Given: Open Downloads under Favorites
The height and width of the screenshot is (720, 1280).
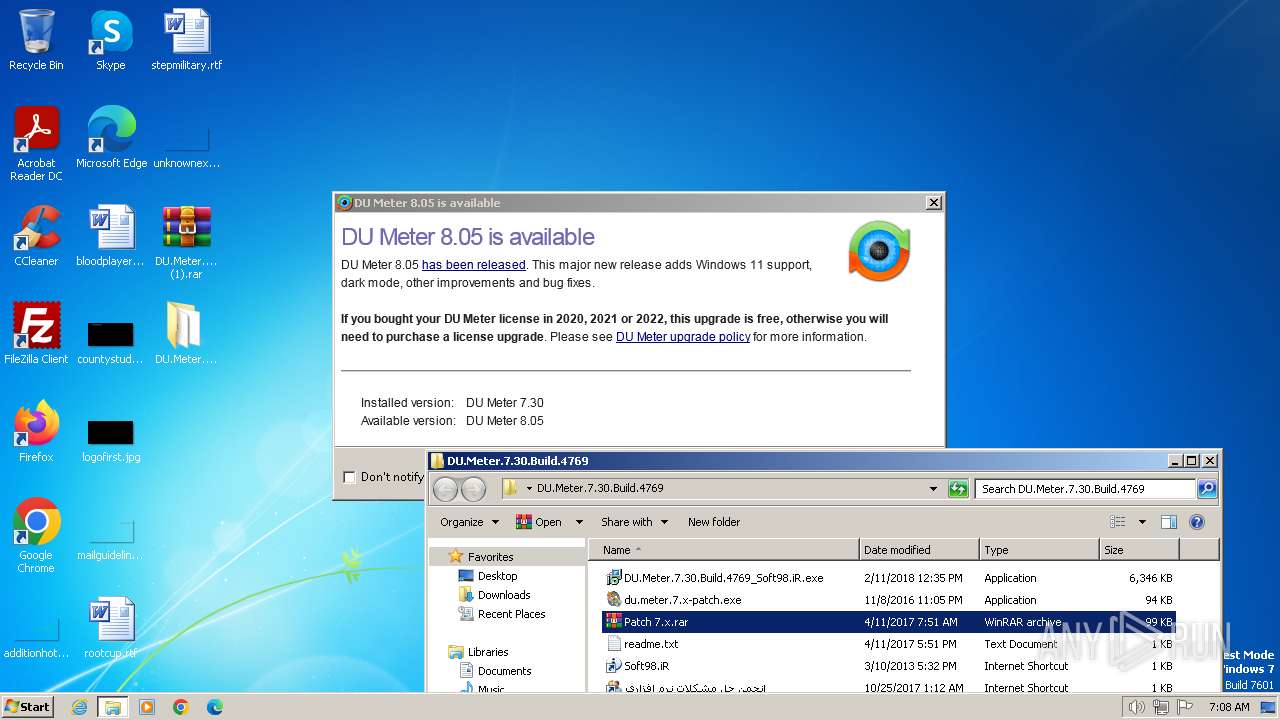Looking at the screenshot, I should [503, 595].
